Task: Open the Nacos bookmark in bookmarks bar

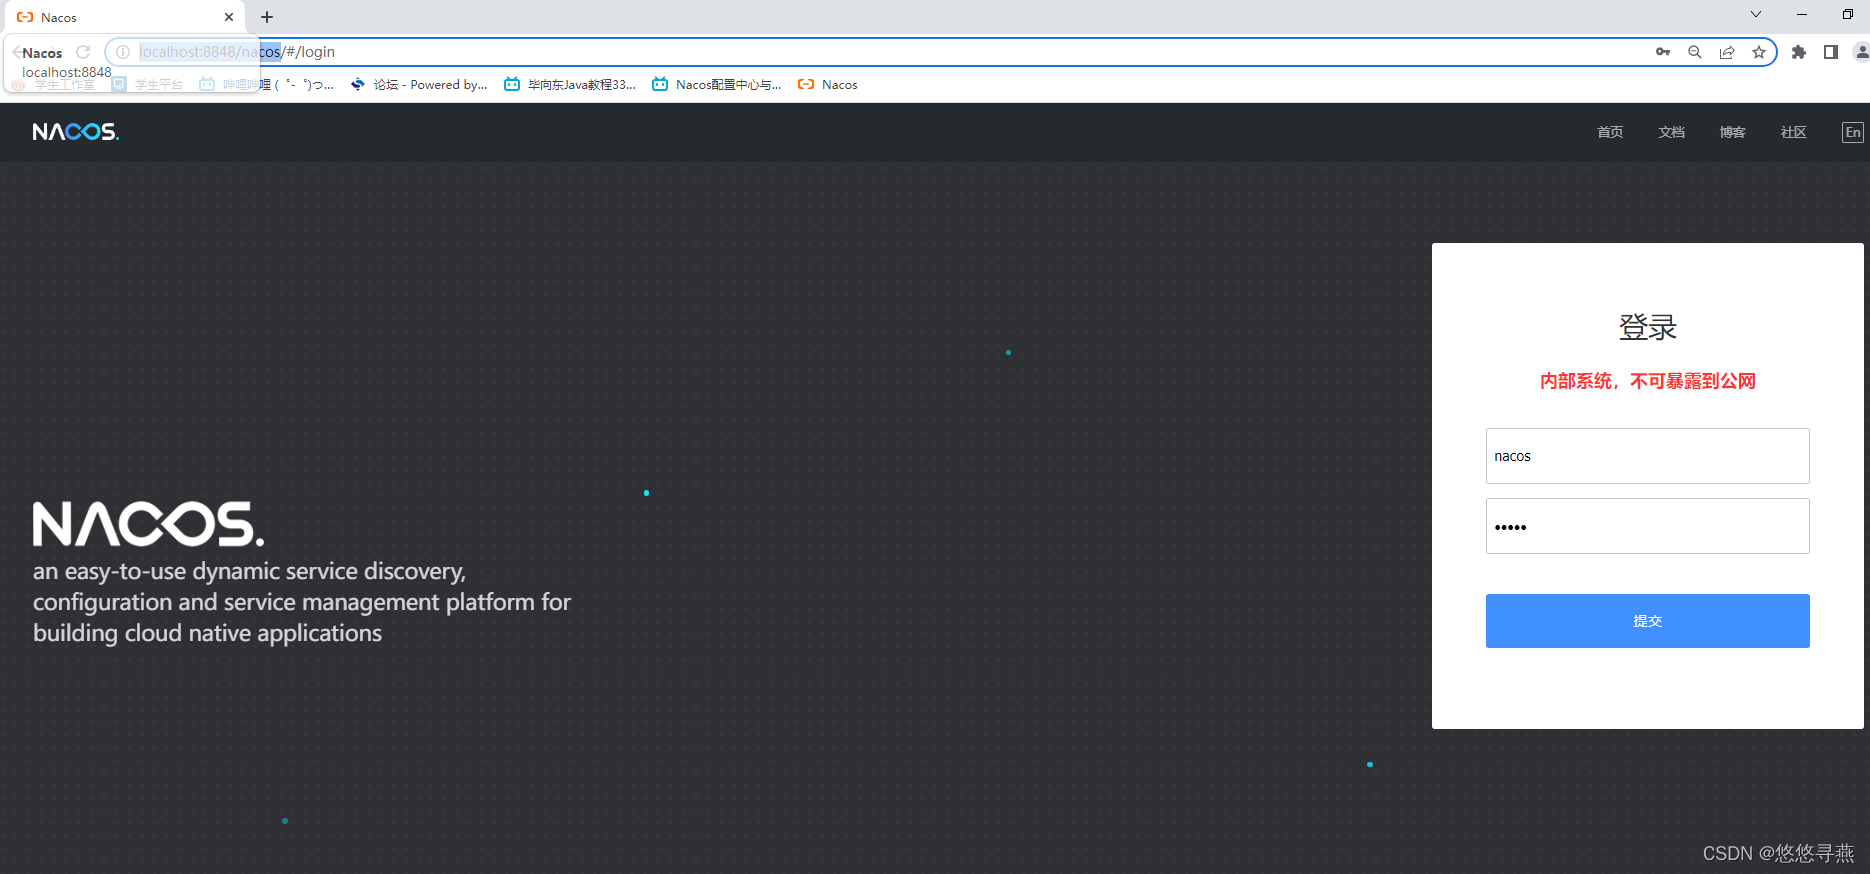Action: pyautogui.click(x=828, y=85)
